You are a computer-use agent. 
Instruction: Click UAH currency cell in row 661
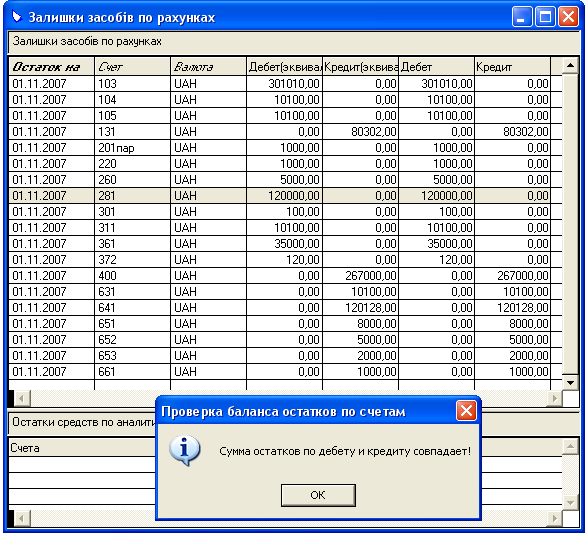(209, 372)
